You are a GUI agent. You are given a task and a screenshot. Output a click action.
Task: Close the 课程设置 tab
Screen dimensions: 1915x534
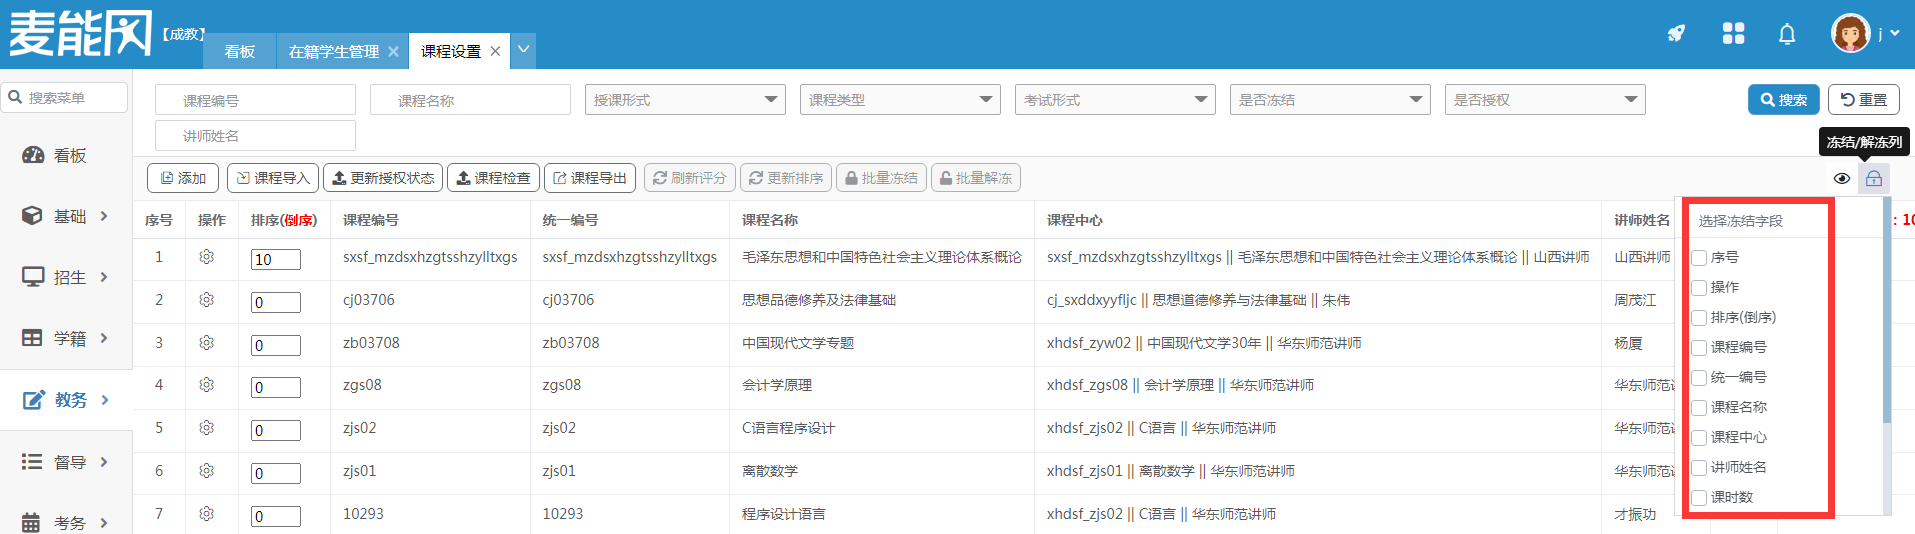[x=495, y=51]
